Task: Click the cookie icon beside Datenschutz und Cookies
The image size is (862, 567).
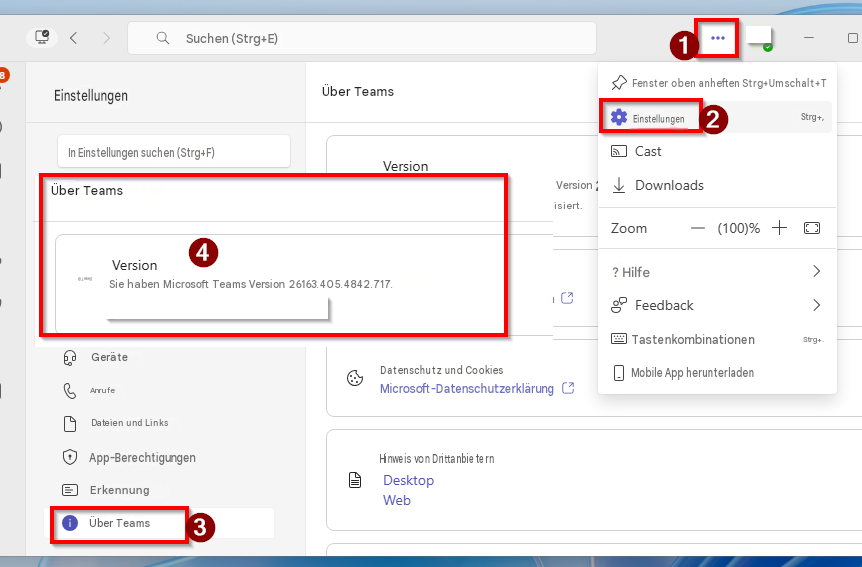Action: point(355,378)
